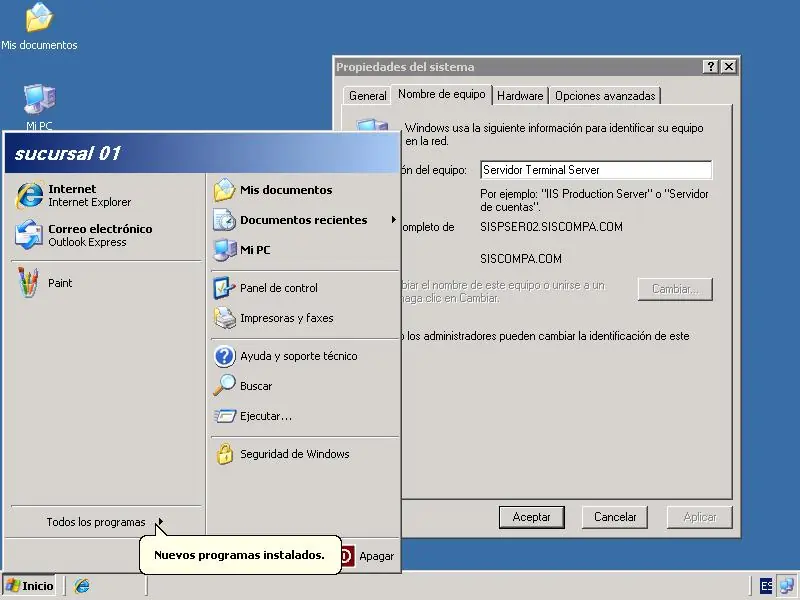Expand the Documentos recientes submenu arrow
The height and width of the screenshot is (600, 800).
(393, 220)
